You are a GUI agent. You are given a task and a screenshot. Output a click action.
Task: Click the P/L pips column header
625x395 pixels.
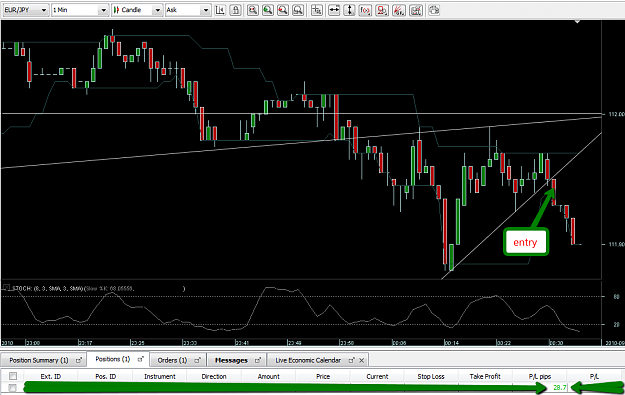pyautogui.click(x=540, y=376)
